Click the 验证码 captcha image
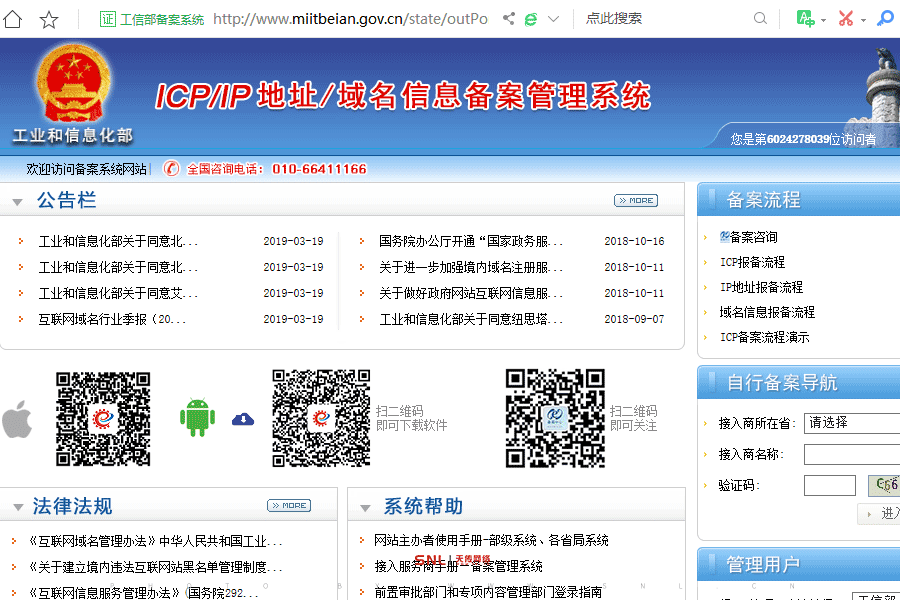This screenshot has height=600, width=900. tap(884, 484)
